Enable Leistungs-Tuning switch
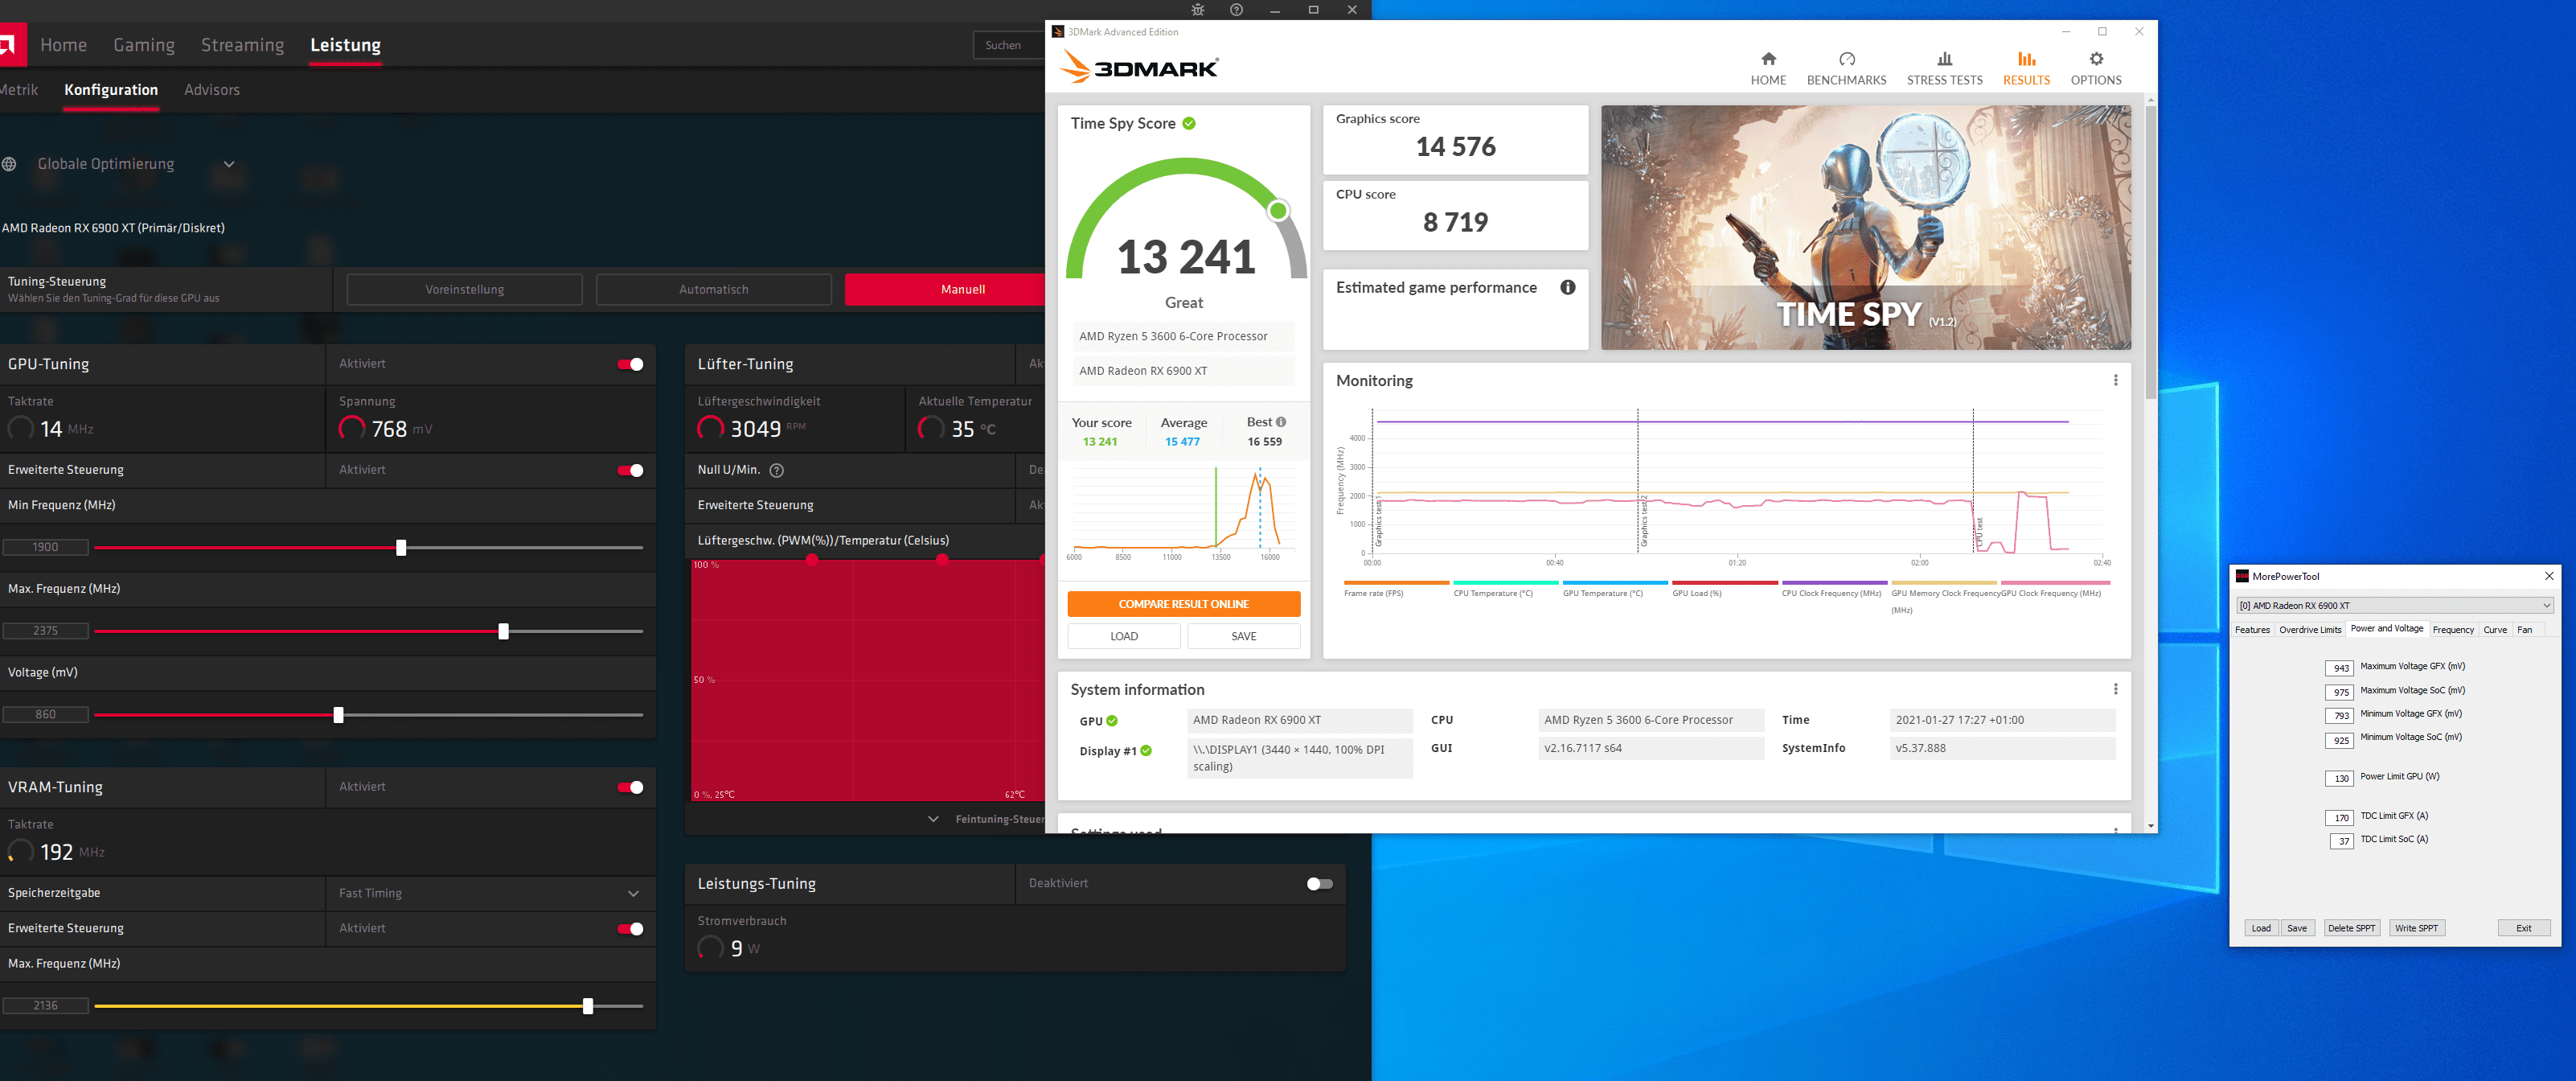Screen dimensions: 2576x1081 coord(1319,884)
